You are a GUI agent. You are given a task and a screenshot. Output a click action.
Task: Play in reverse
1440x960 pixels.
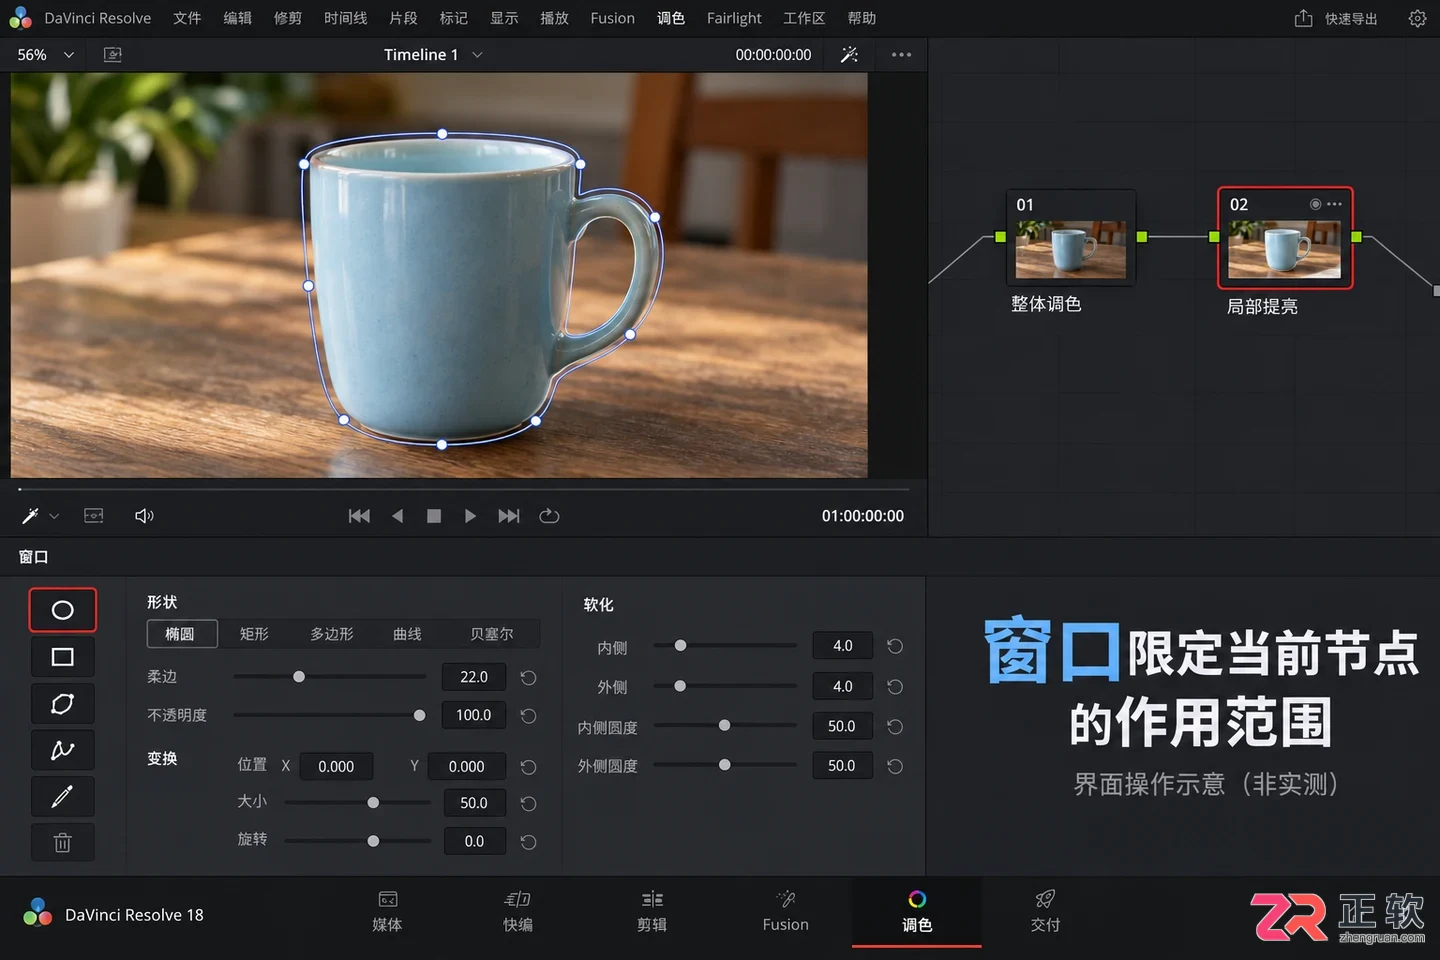point(398,516)
